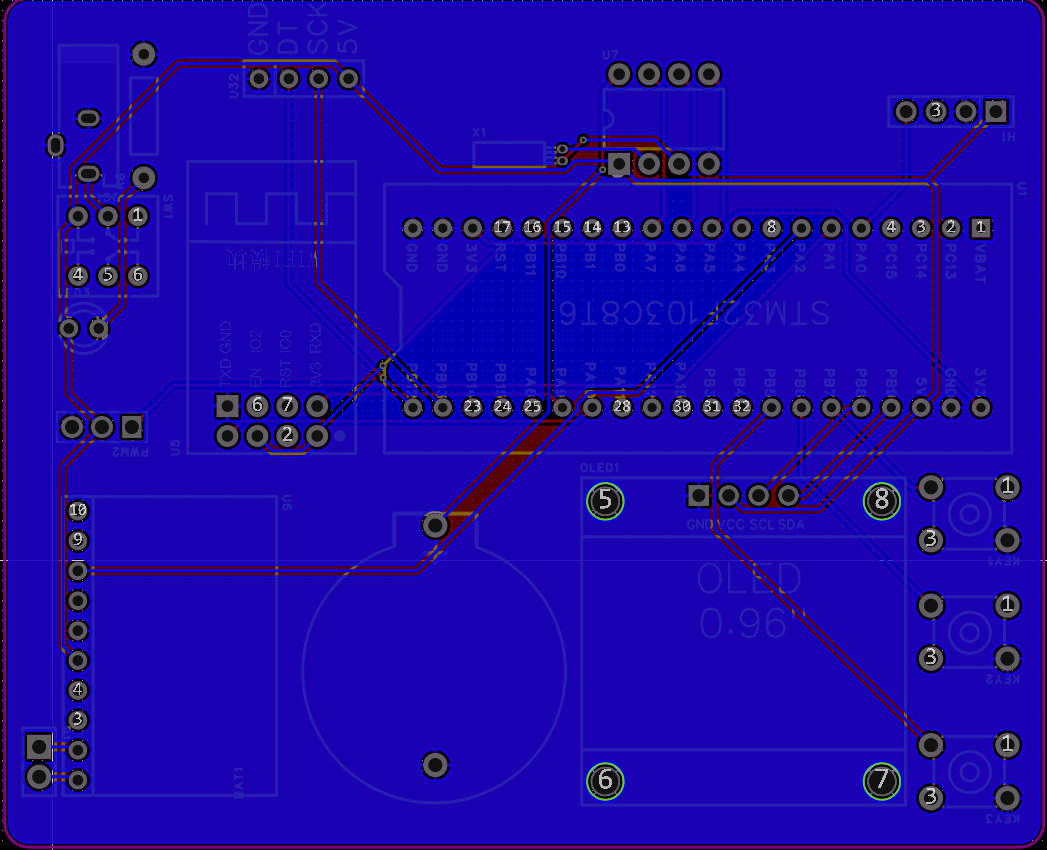Select switch SW1 pad 4
This screenshot has height=850, width=1047.
(x=78, y=275)
